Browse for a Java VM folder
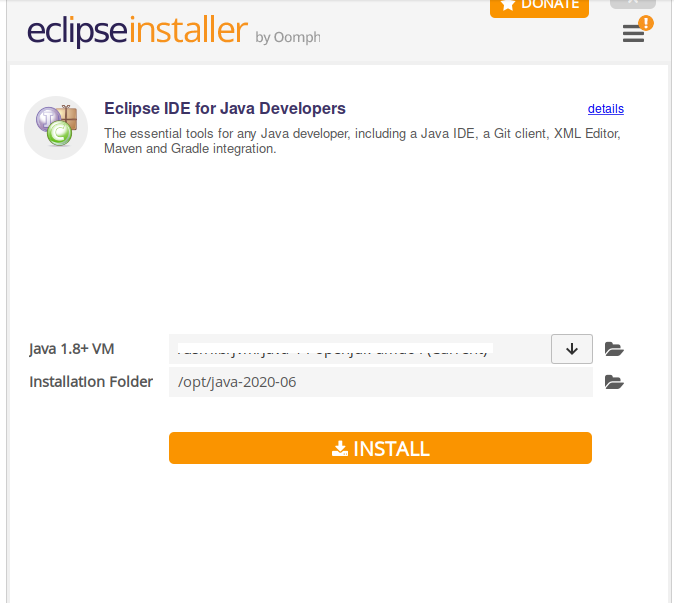The width and height of the screenshot is (674, 603). (x=614, y=349)
